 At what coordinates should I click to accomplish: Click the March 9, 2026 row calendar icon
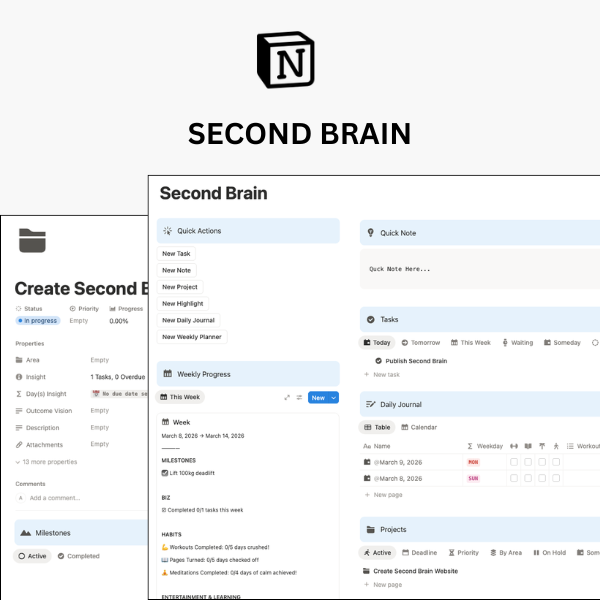(x=367, y=462)
